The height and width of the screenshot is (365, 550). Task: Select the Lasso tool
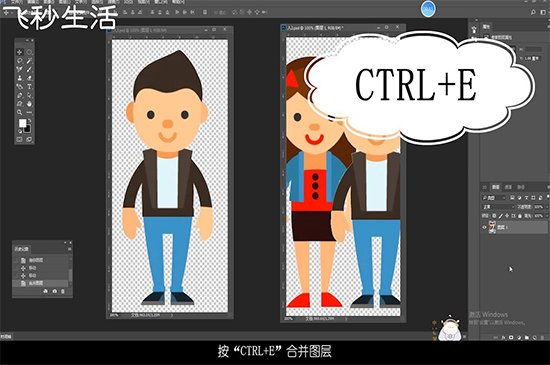pyautogui.click(x=19, y=61)
